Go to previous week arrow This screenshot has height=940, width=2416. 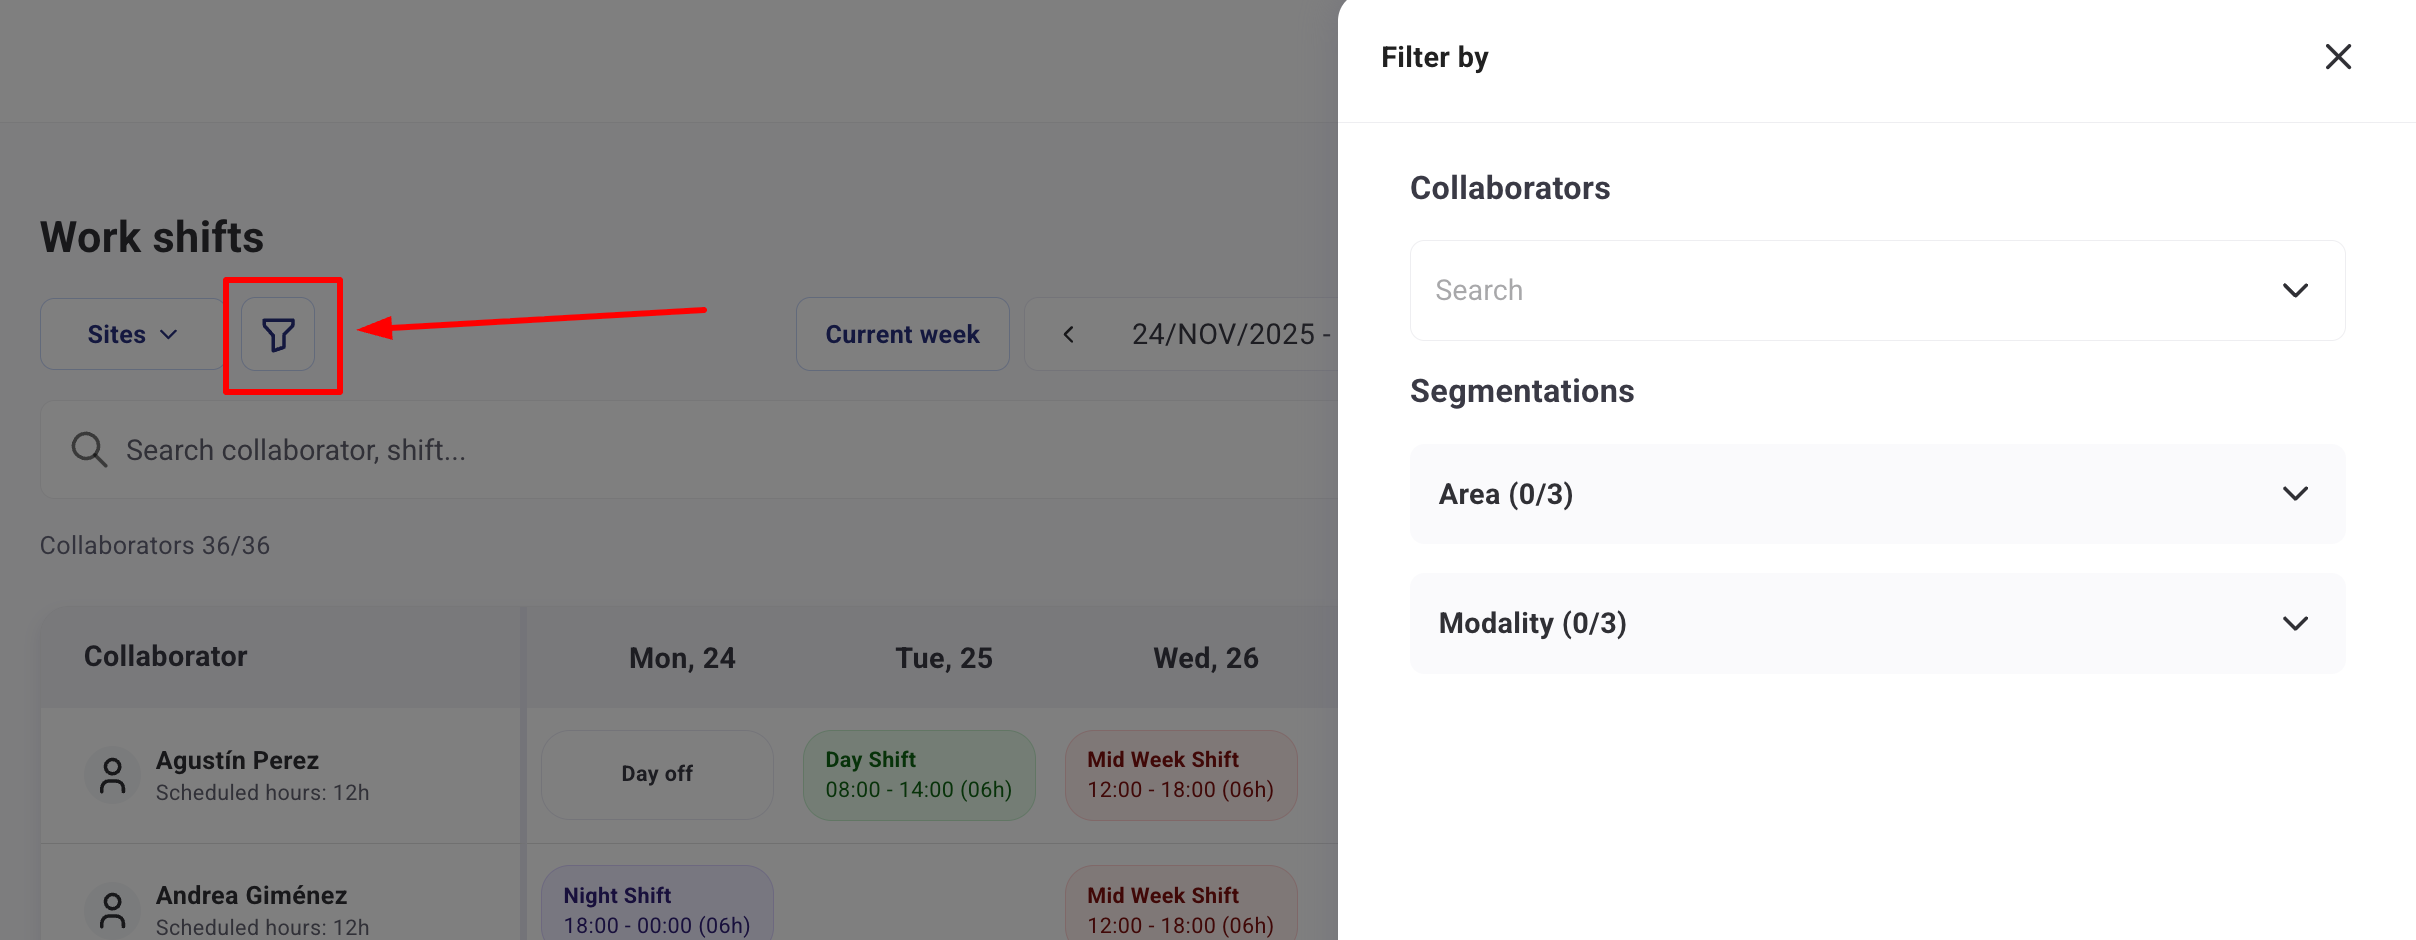click(1069, 334)
